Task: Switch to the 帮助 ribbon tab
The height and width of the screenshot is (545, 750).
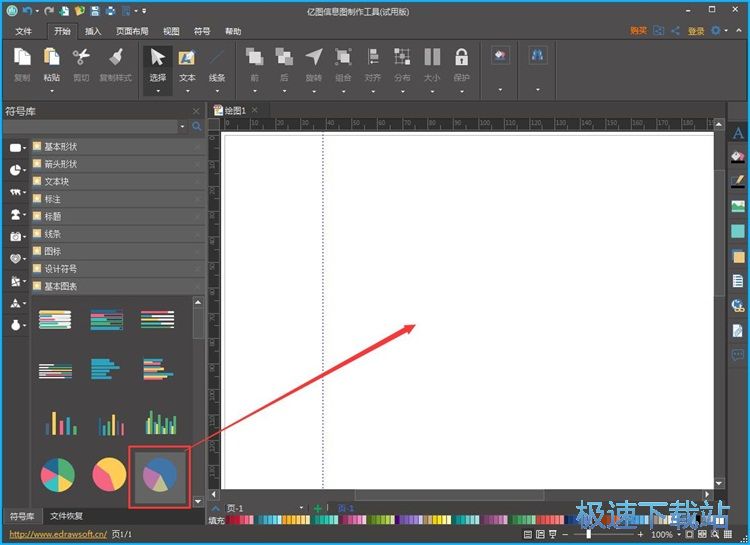Action: pos(233,31)
